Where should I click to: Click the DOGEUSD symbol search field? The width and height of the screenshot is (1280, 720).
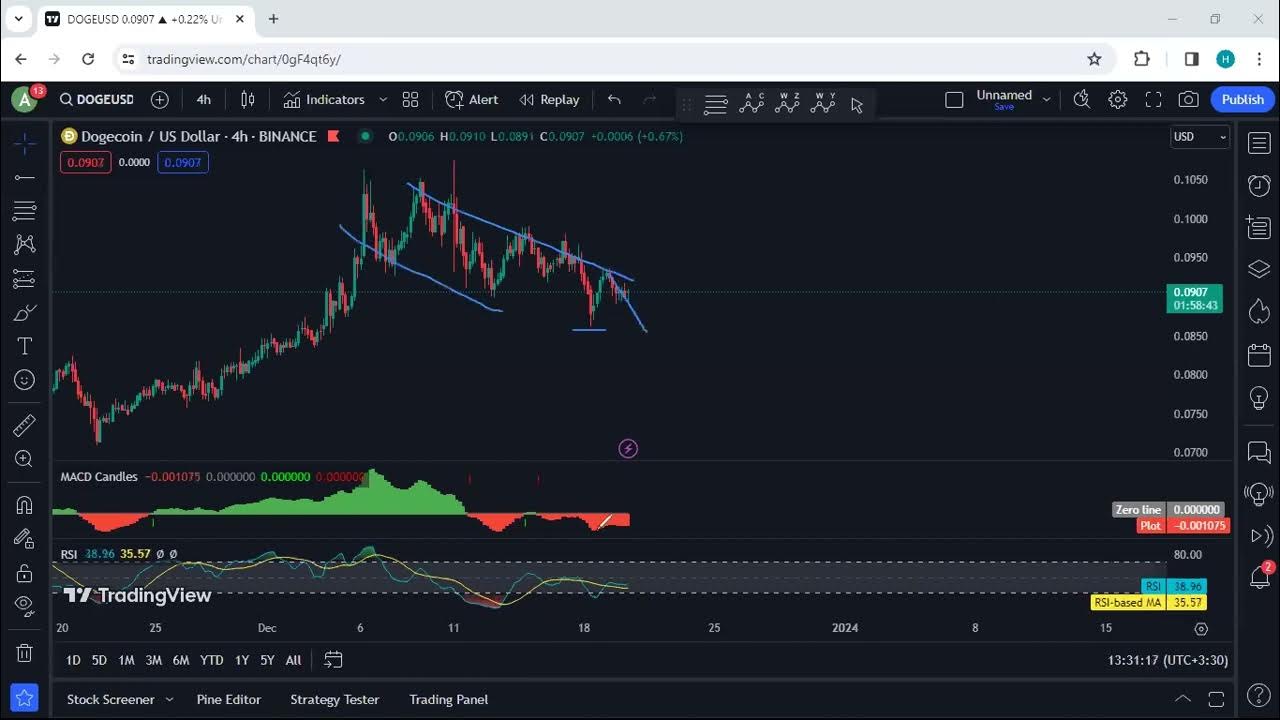pyautogui.click(x=97, y=99)
